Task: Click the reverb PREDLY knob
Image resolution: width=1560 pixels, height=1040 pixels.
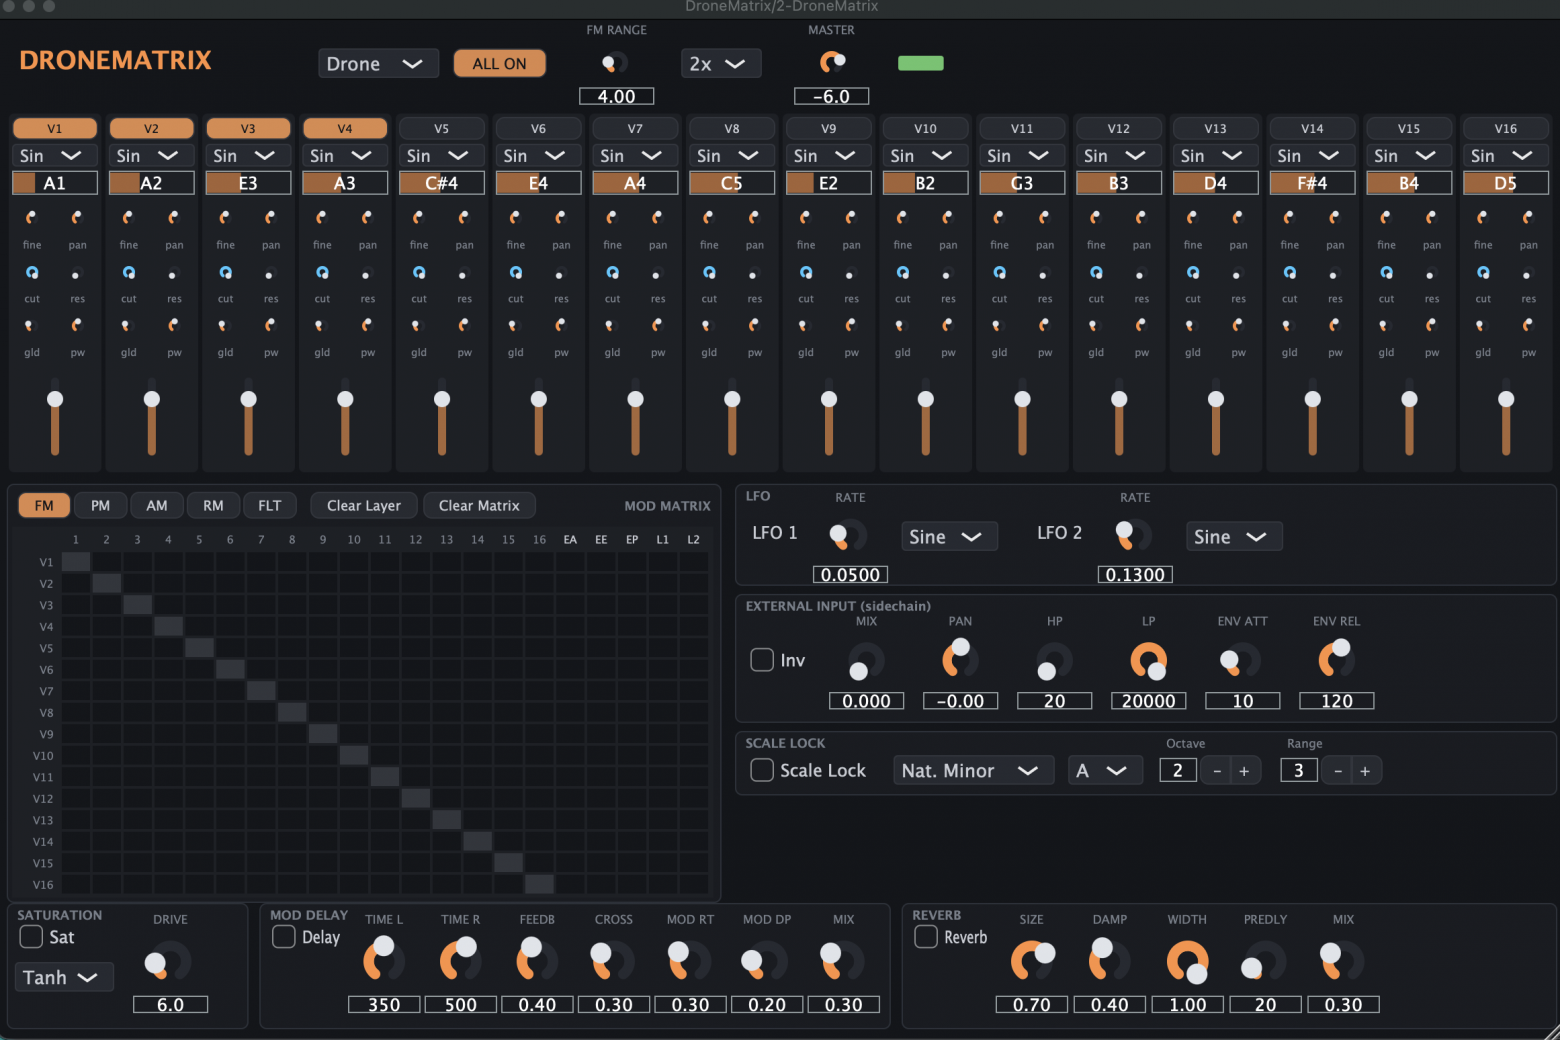Action: (1264, 963)
